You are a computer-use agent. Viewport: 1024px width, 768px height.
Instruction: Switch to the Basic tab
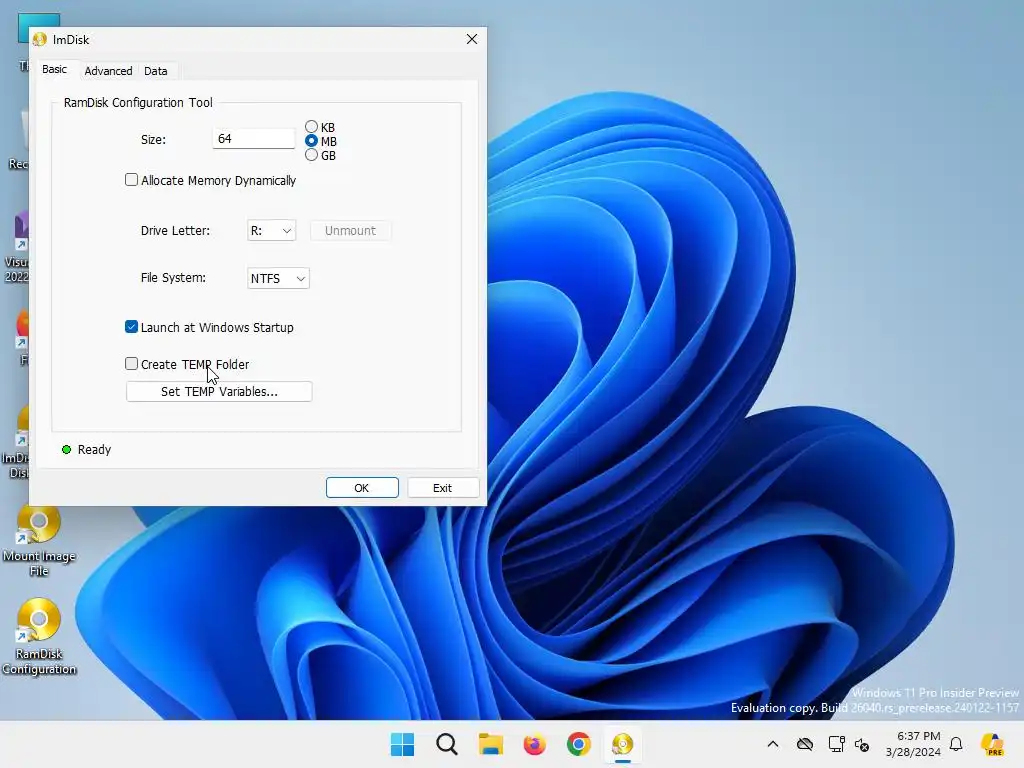coord(55,69)
